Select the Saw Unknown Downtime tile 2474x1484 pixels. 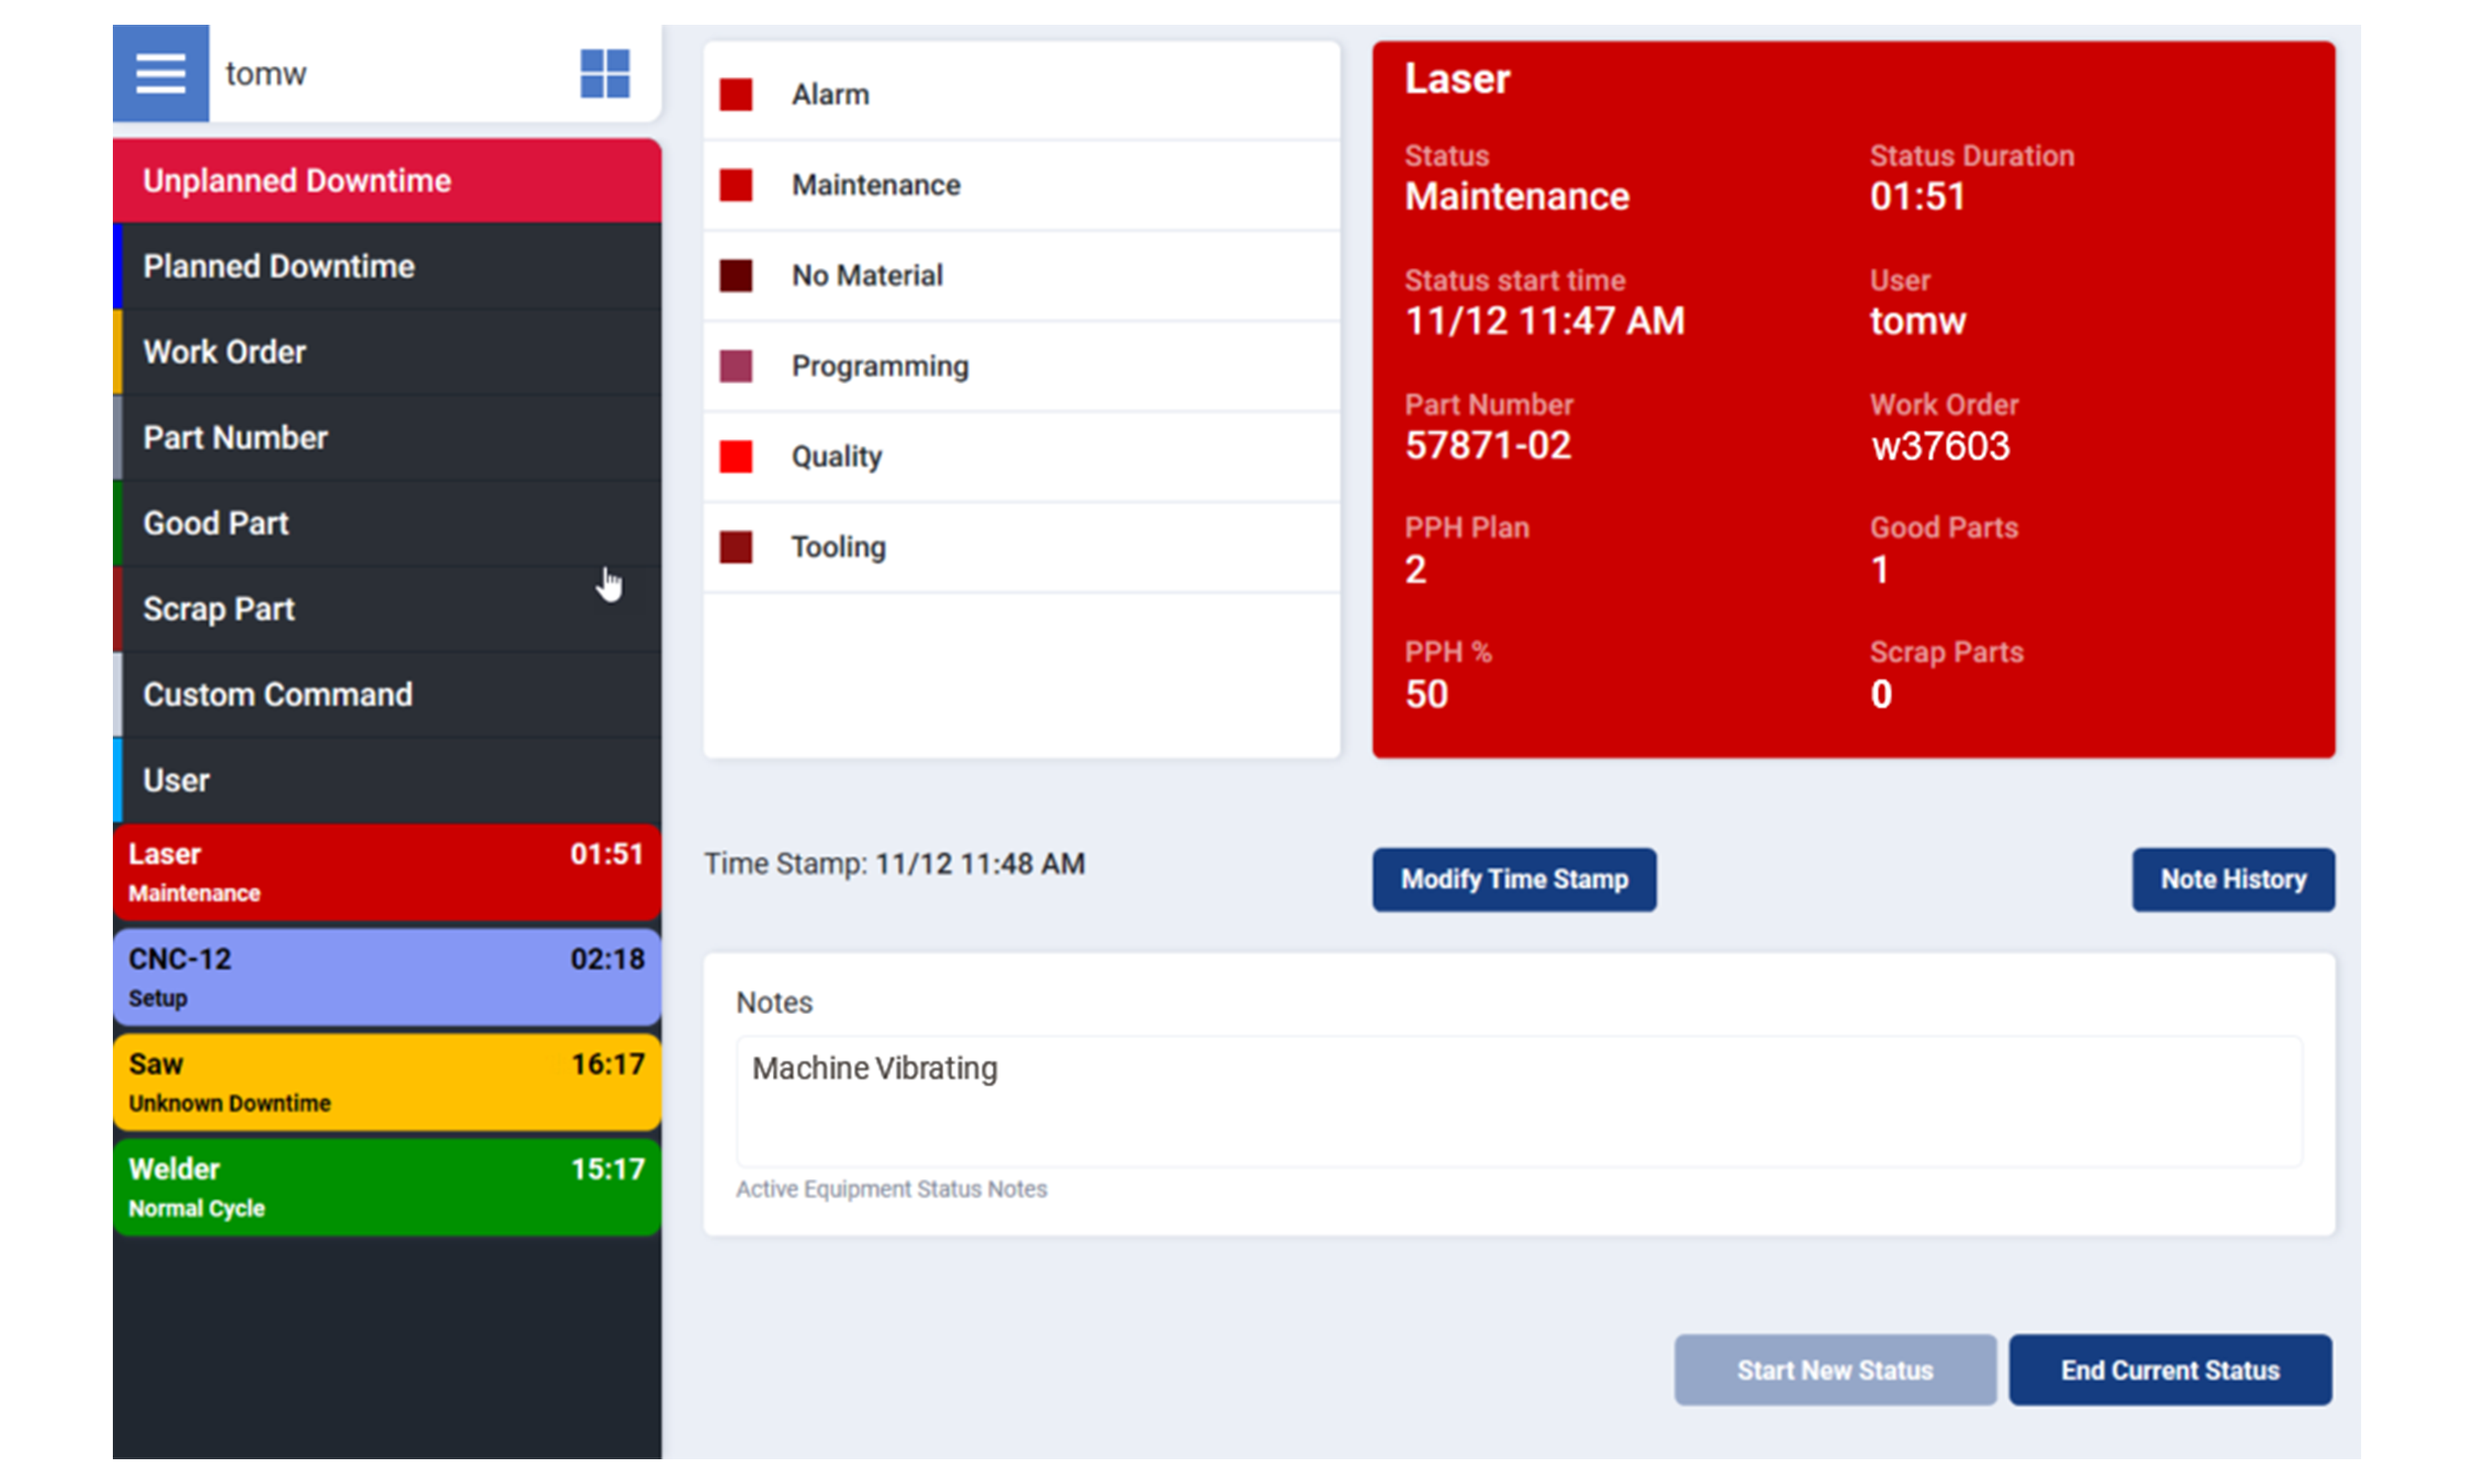pyautogui.click(x=386, y=1082)
